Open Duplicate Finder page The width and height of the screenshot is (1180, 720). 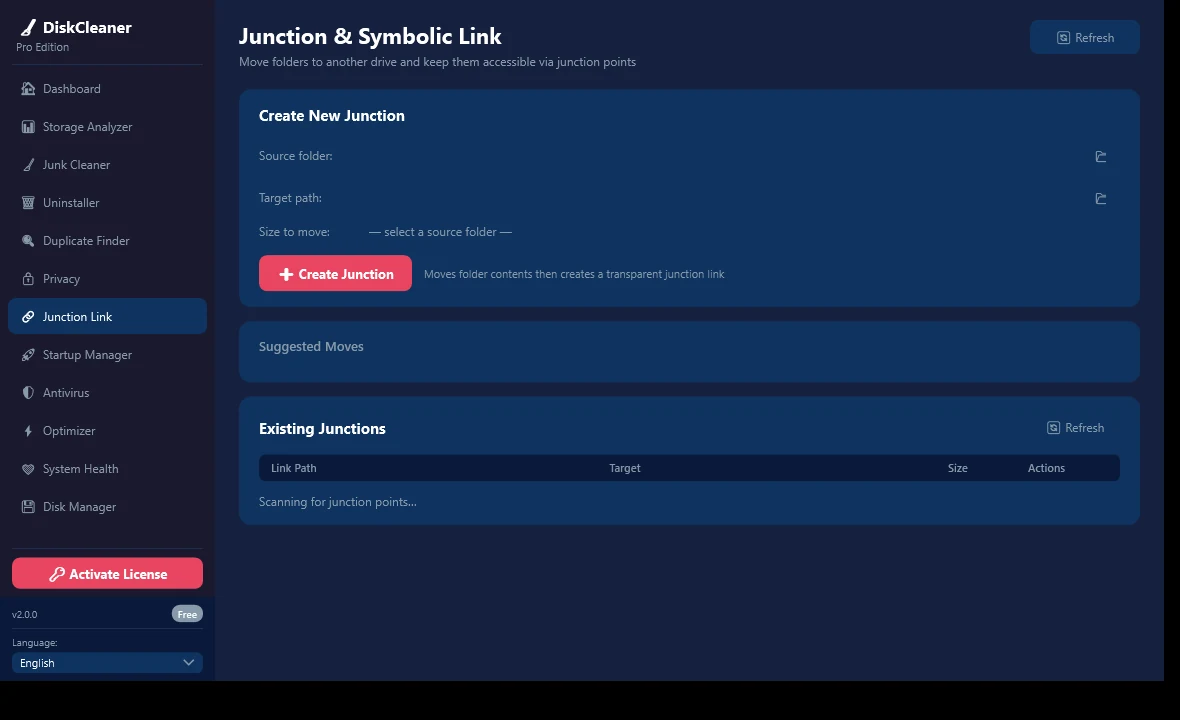pyautogui.click(x=107, y=241)
